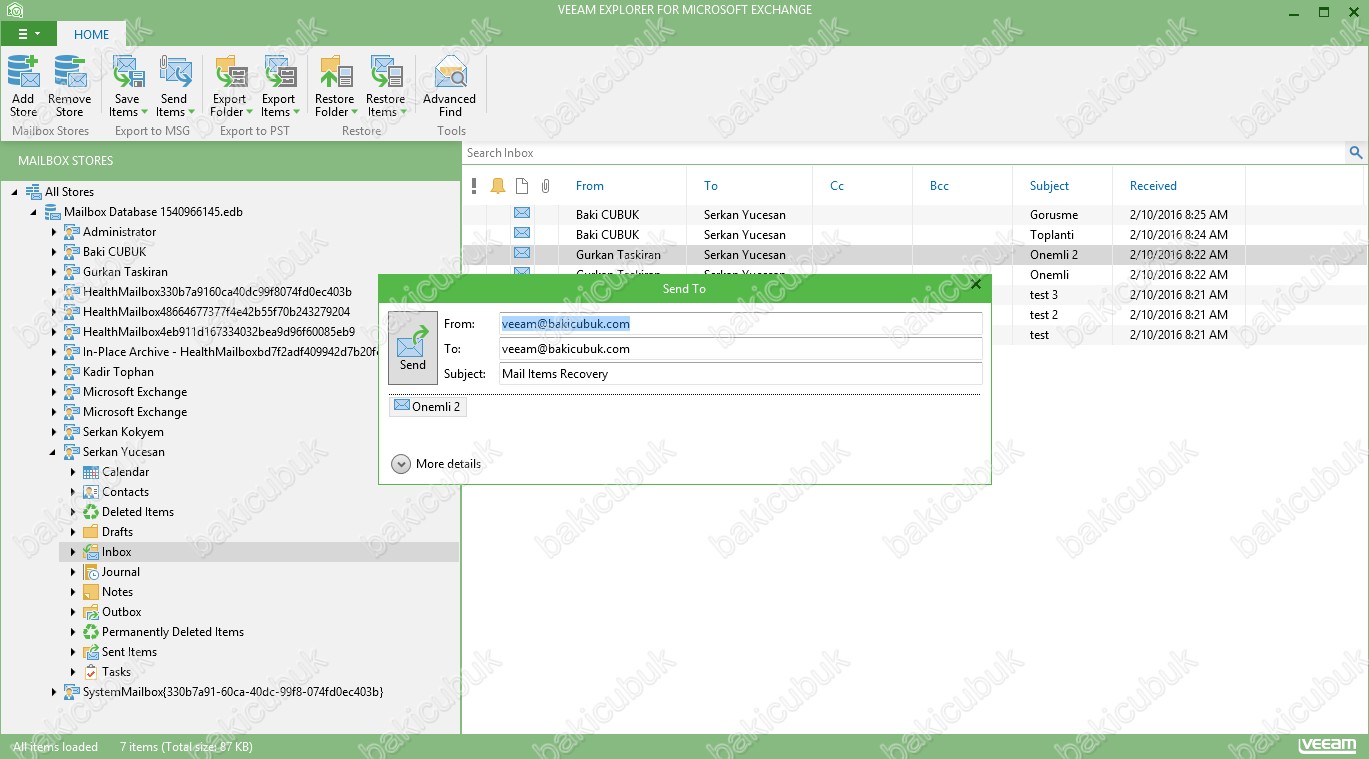1369x759 pixels.
Task: Sort by the From column header
Action: 590,186
